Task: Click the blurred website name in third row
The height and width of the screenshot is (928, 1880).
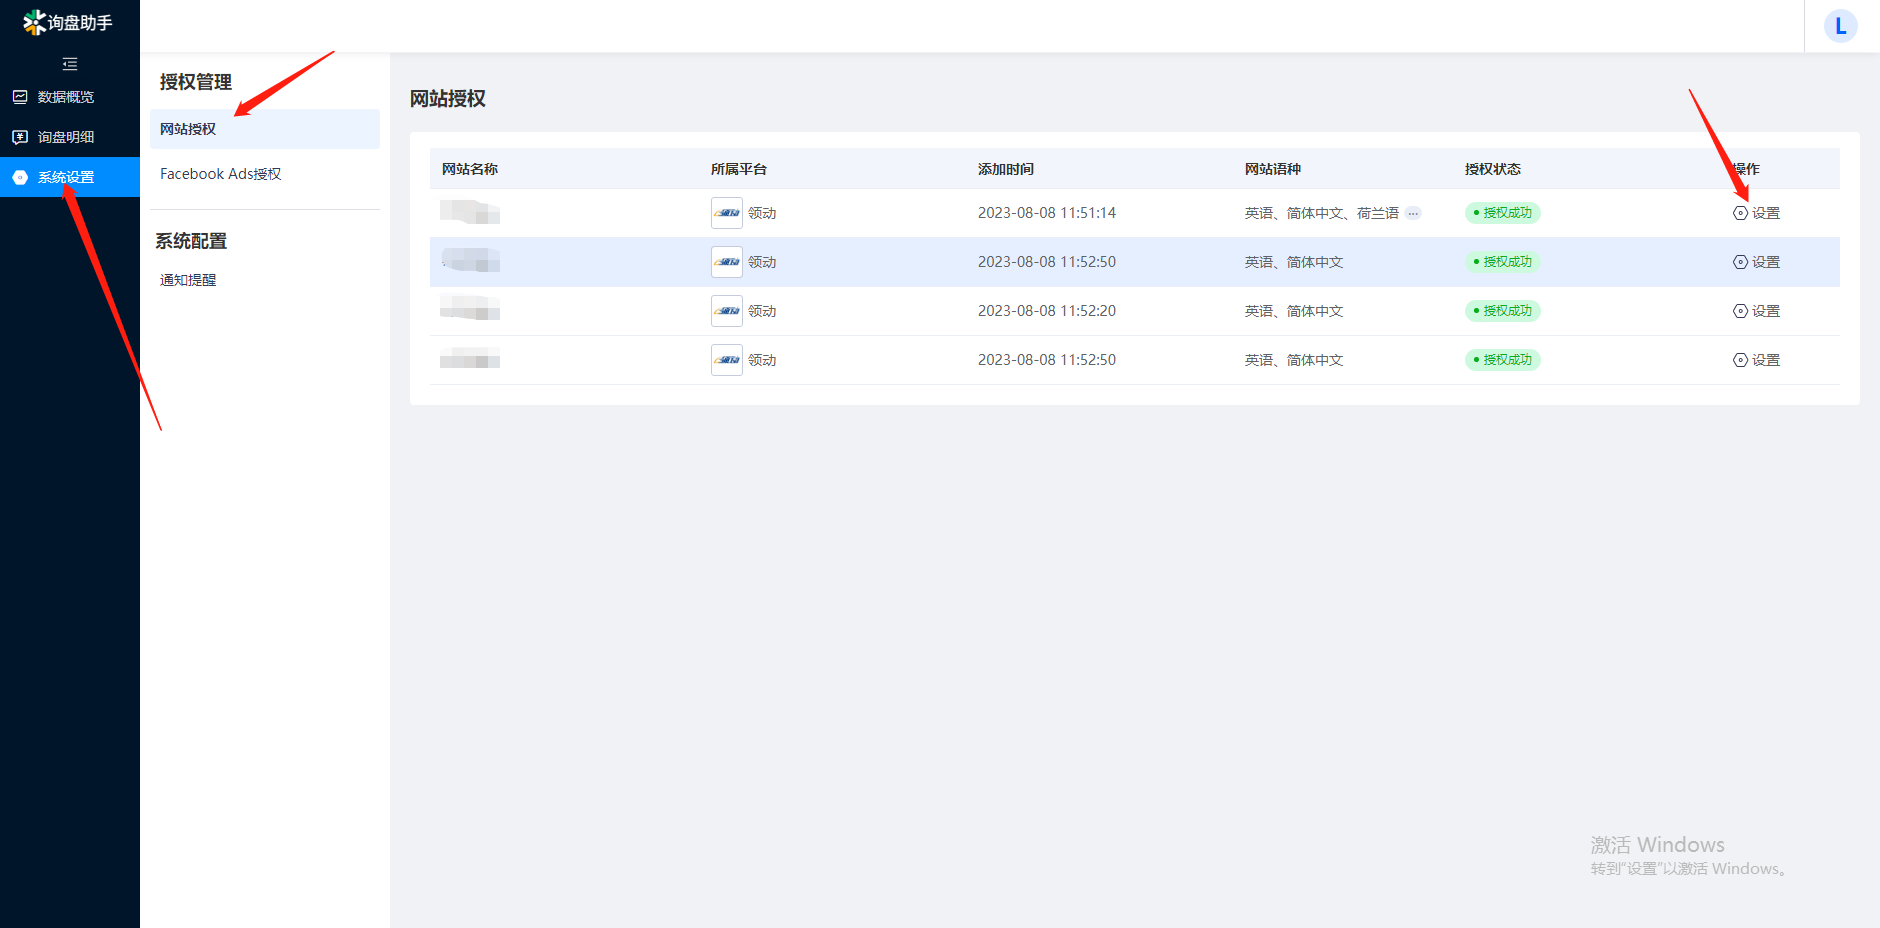Action: point(470,309)
